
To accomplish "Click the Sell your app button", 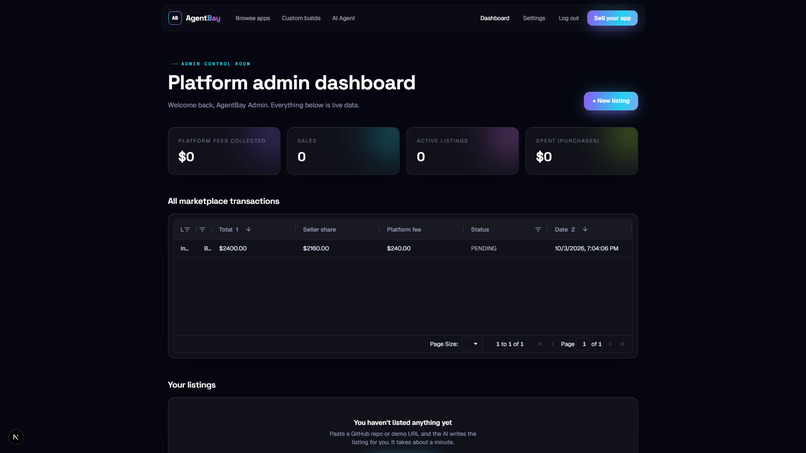I will [612, 18].
